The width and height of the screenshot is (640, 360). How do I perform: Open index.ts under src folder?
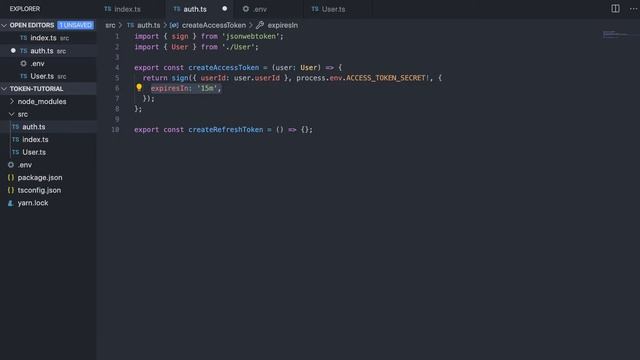click(x=48, y=139)
